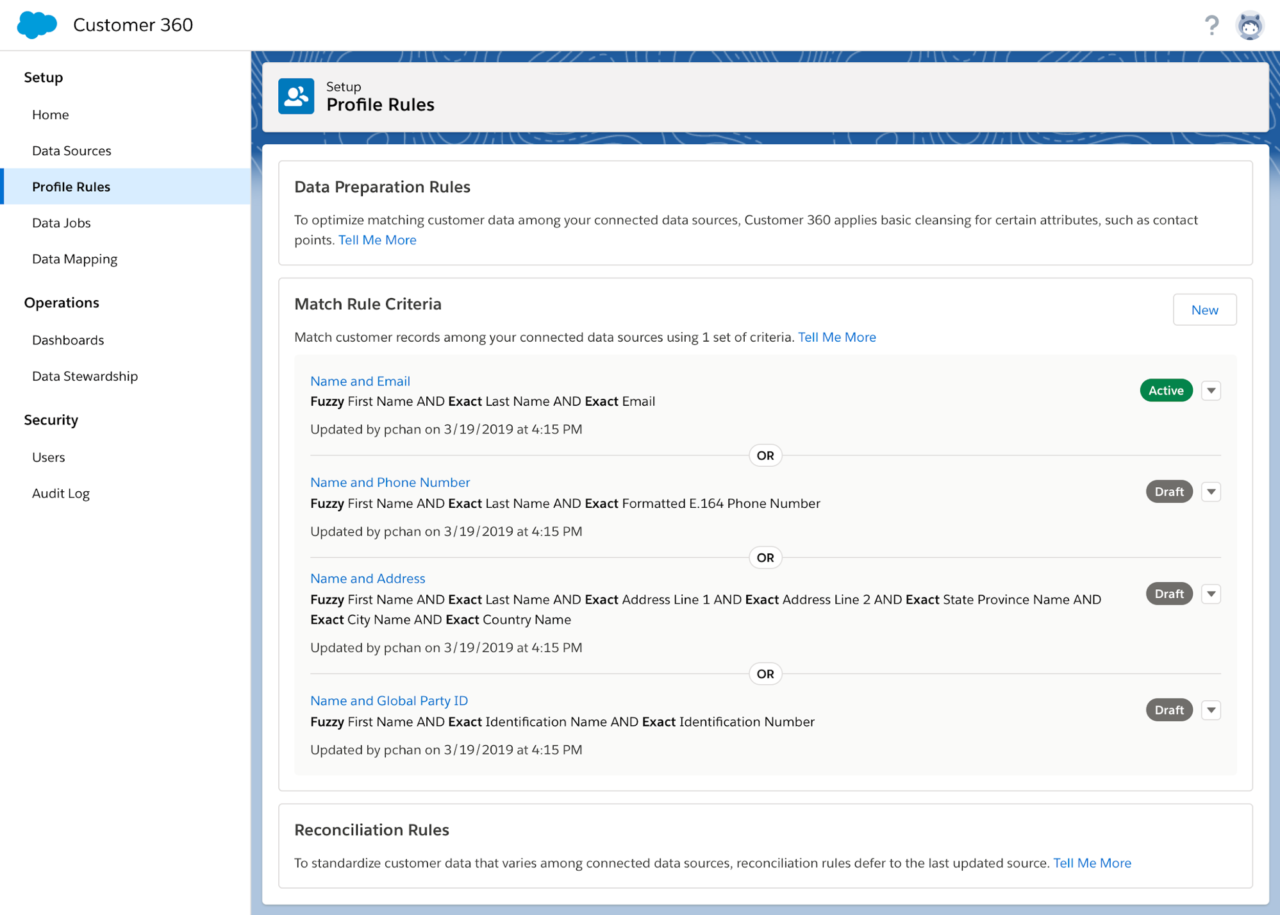Viewport: 1280px width, 915px height.
Task: Open the help question mark icon
Action: pyautogui.click(x=1211, y=25)
